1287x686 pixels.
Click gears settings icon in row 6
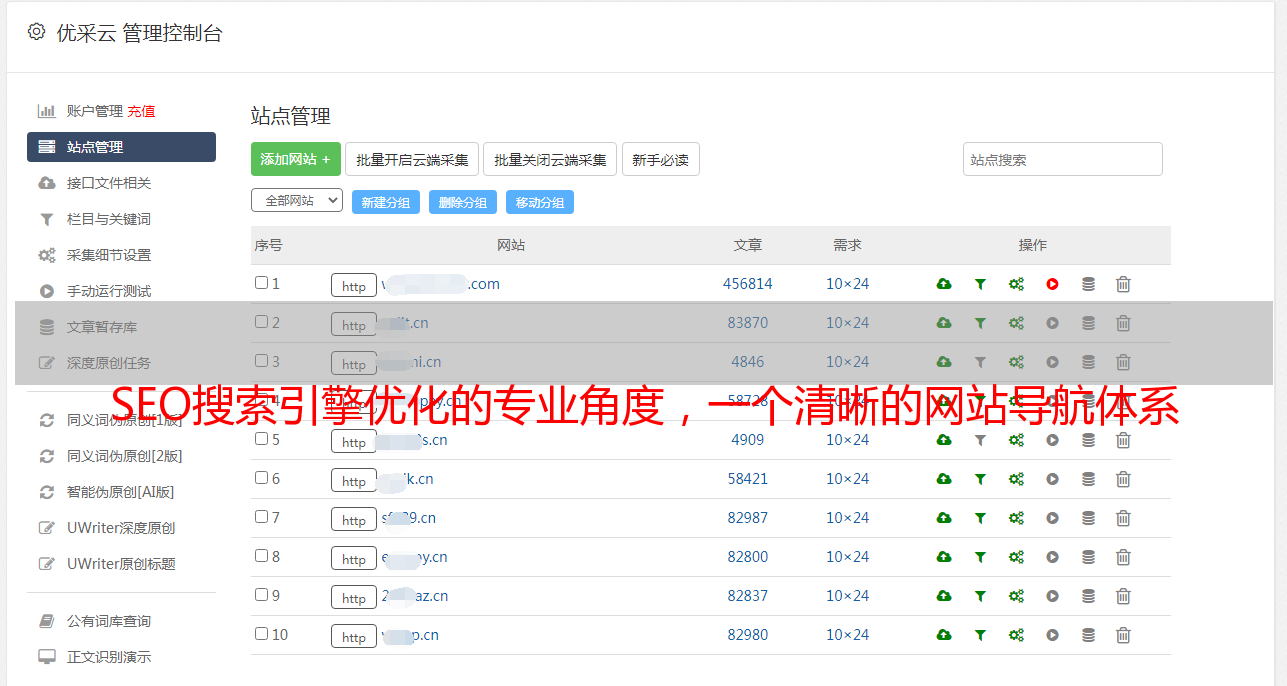coord(1016,479)
